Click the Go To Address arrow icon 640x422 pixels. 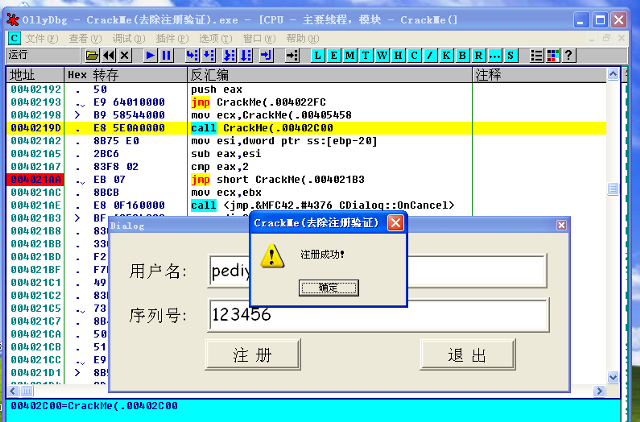[292, 55]
